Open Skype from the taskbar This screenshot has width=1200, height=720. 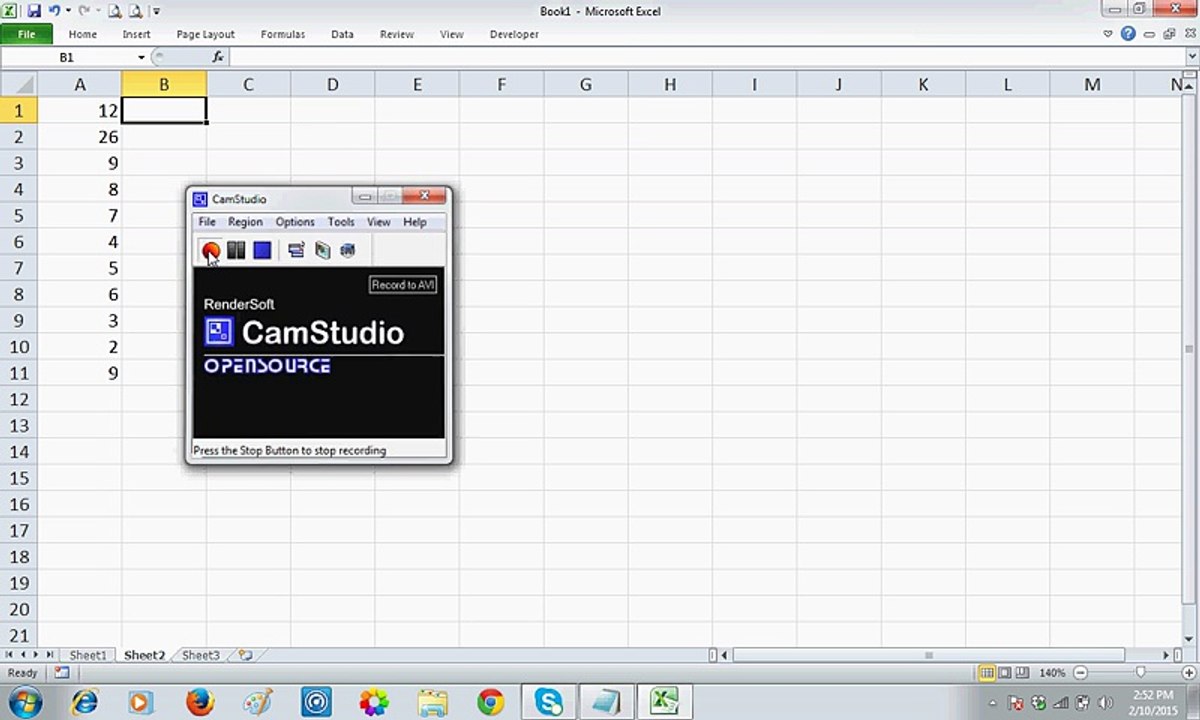pos(548,702)
